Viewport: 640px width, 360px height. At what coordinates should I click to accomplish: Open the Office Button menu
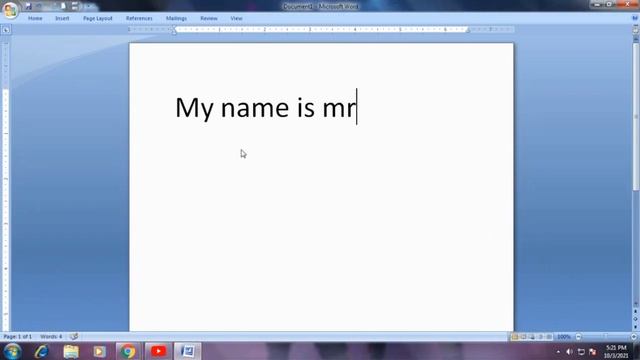pyautogui.click(x=11, y=10)
